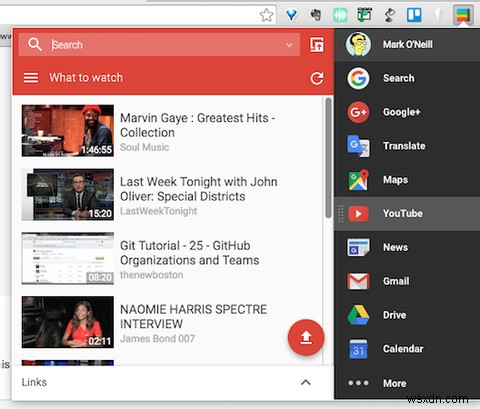Select Translate in the sidebar

(407, 146)
